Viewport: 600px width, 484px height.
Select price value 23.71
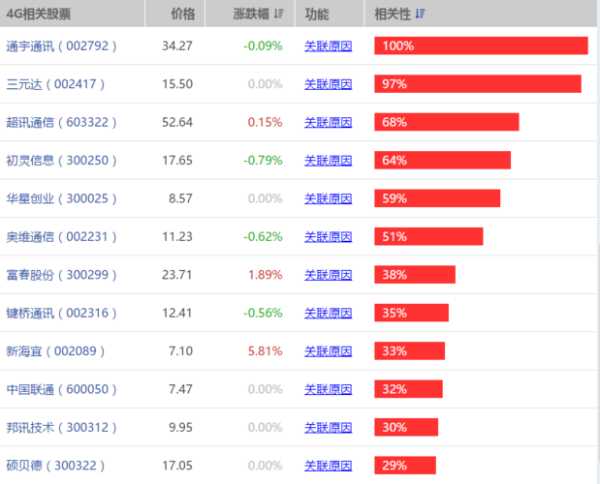point(177,275)
